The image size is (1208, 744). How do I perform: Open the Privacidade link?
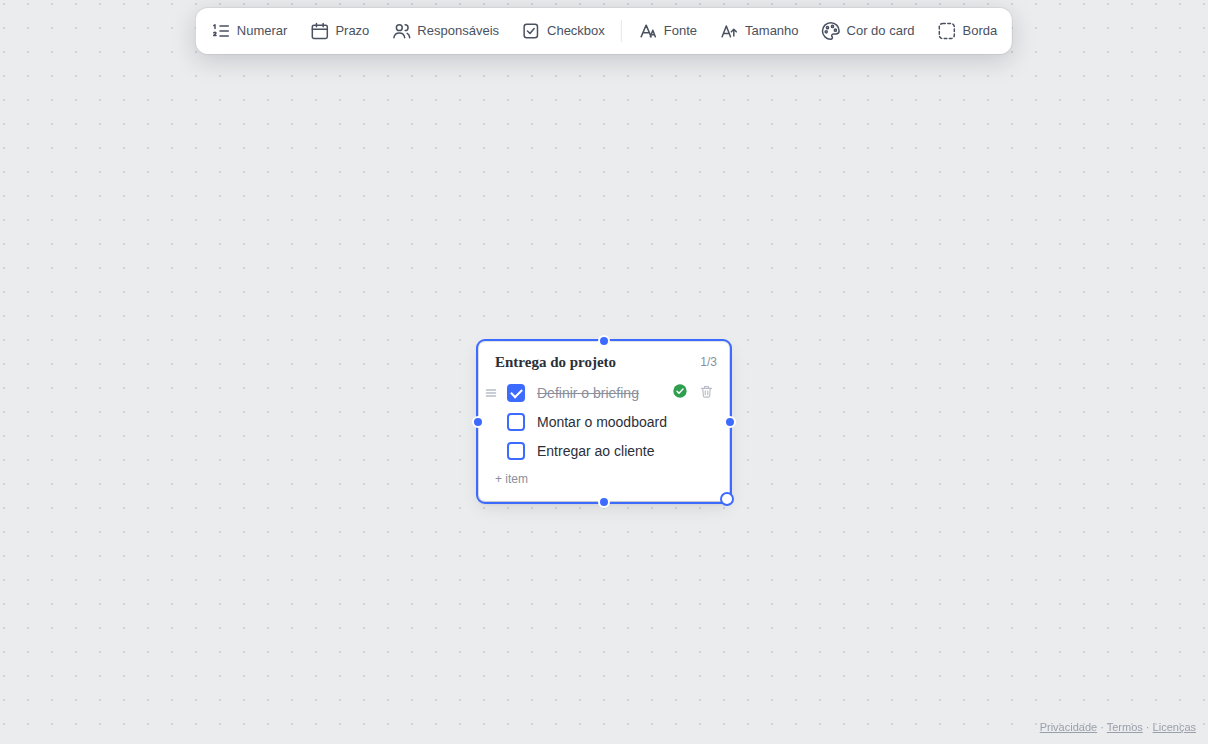tap(1068, 727)
